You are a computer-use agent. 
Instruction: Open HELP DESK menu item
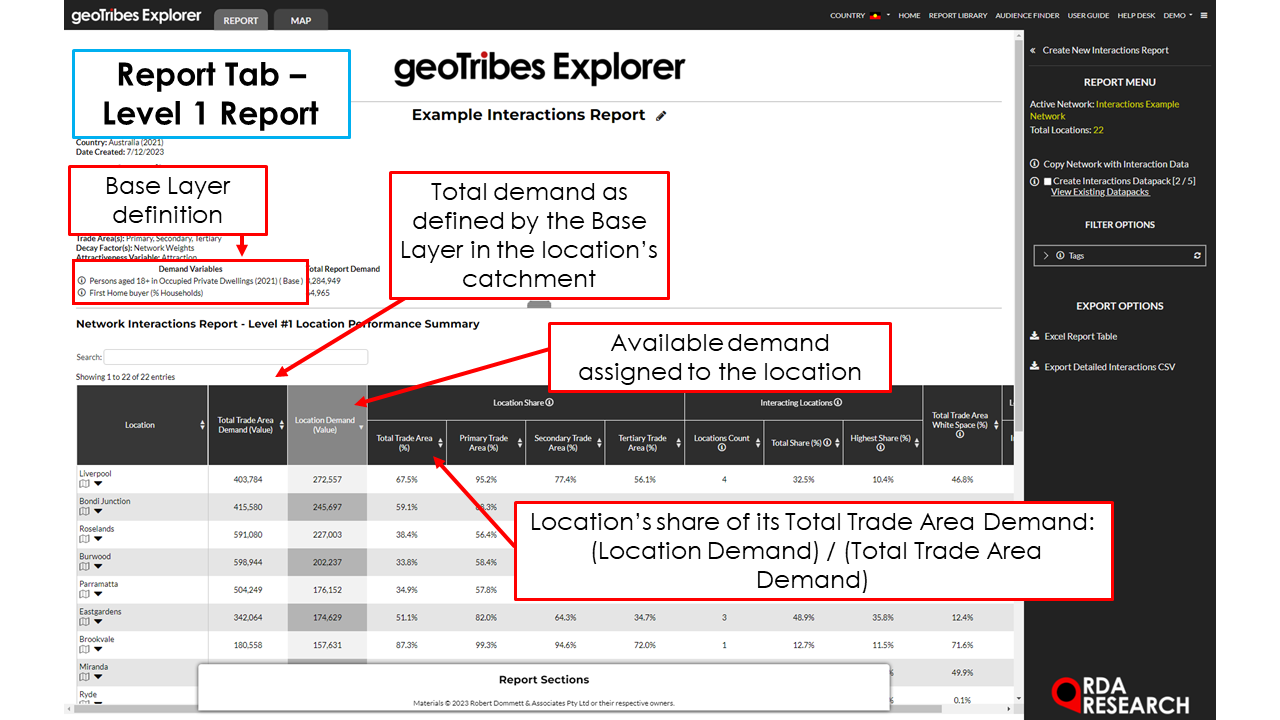[x=1136, y=16]
